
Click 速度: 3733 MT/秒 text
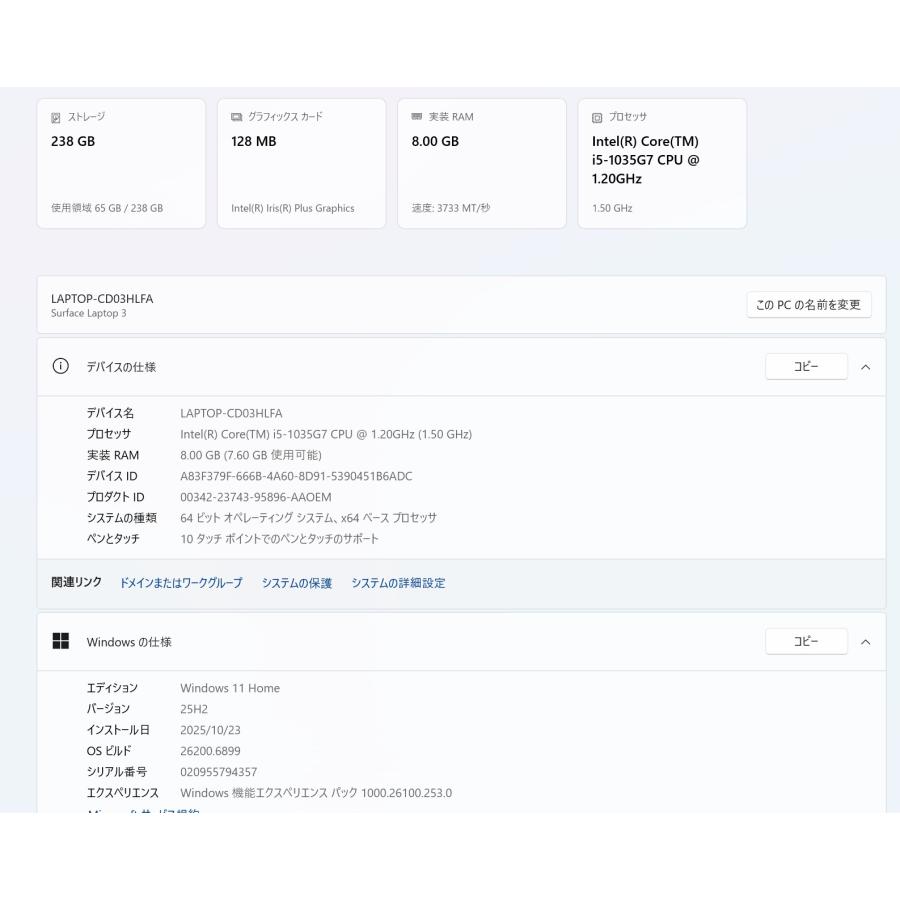click(451, 208)
